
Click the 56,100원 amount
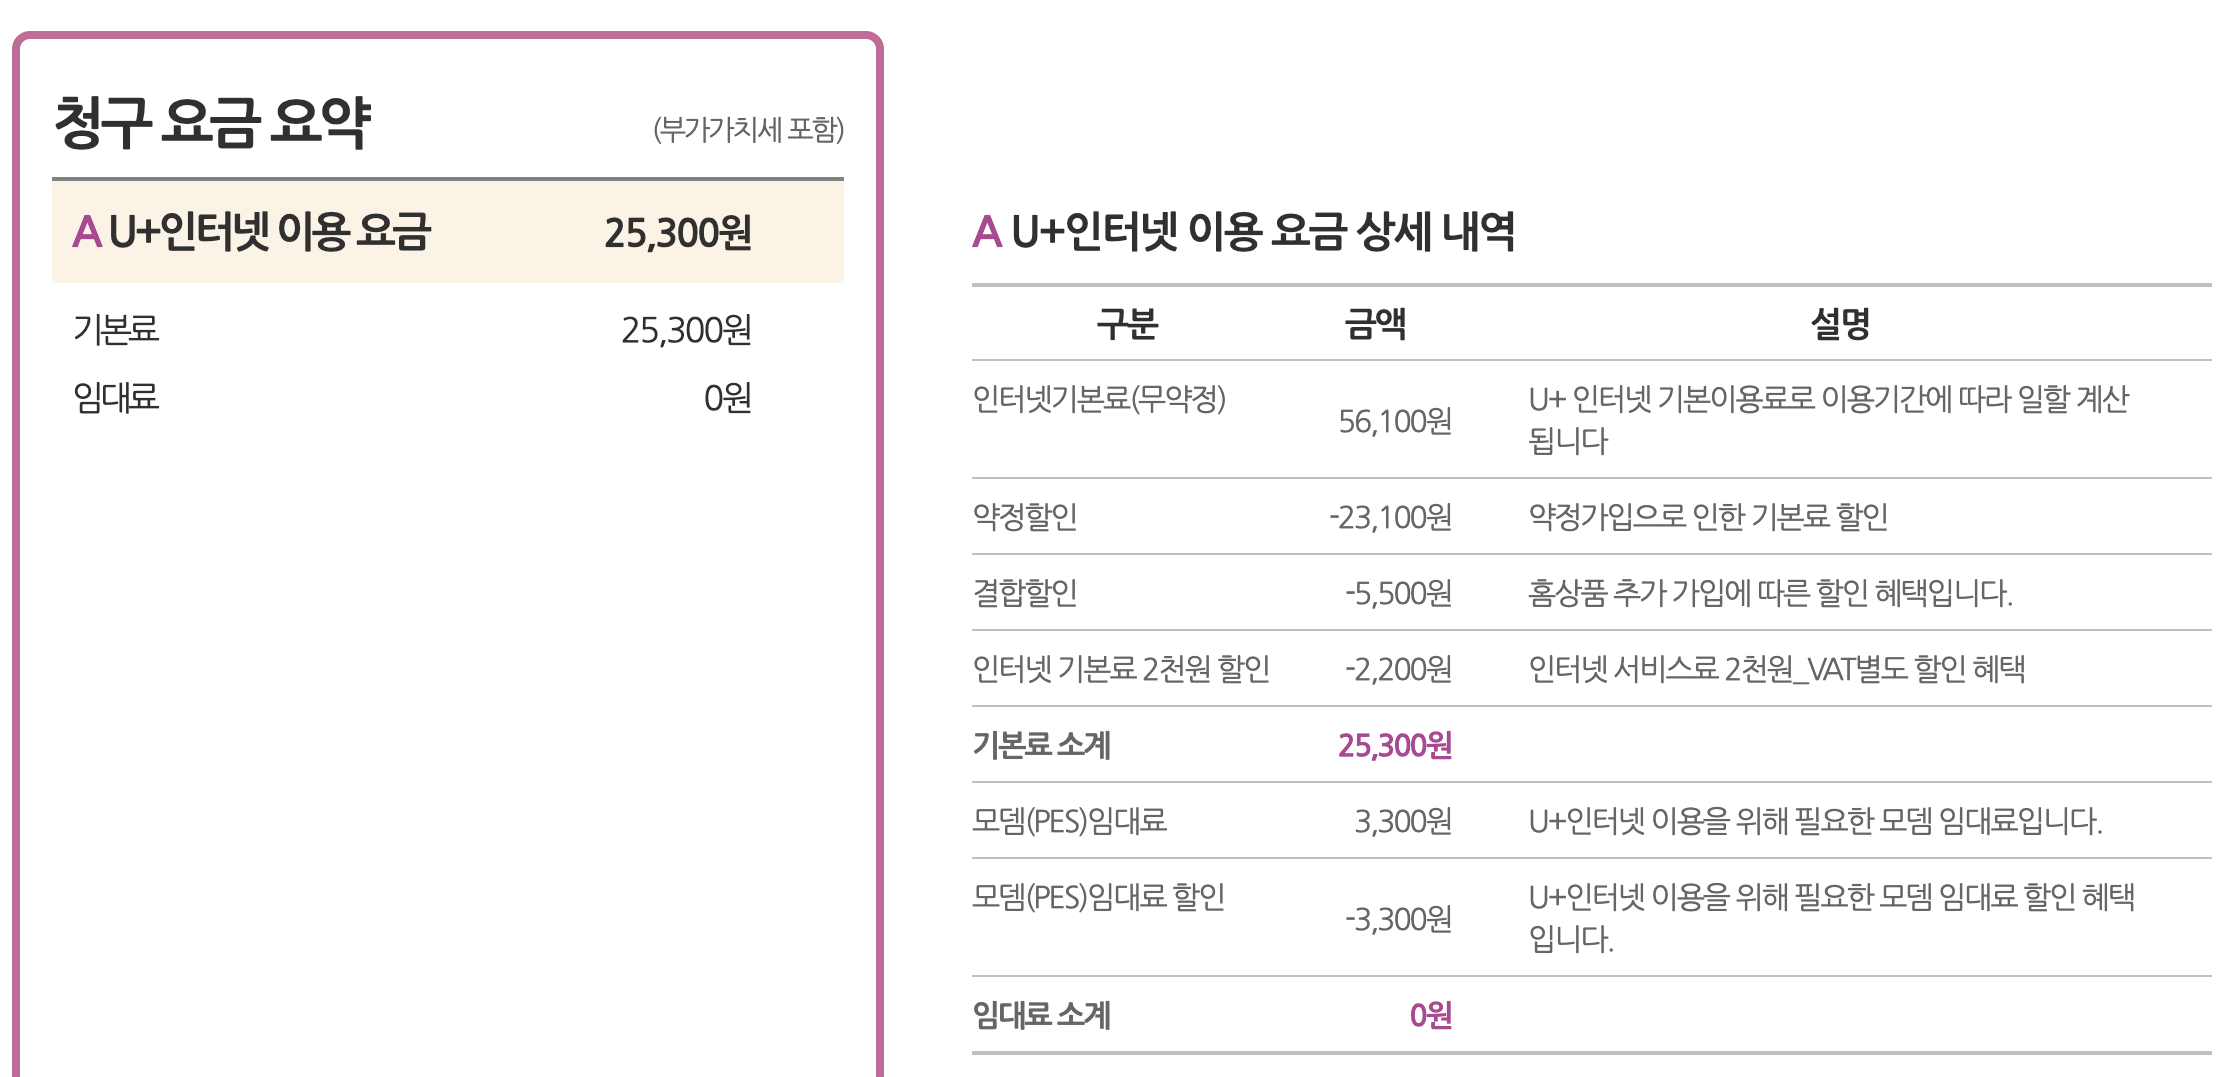[1395, 421]
